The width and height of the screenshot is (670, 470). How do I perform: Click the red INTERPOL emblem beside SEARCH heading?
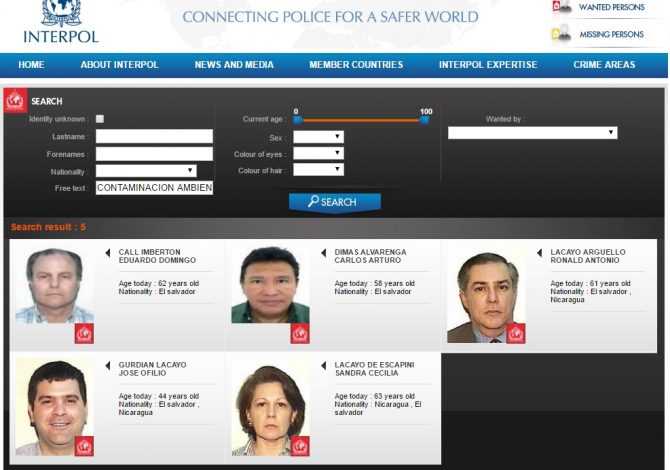(x=15, y=101)
